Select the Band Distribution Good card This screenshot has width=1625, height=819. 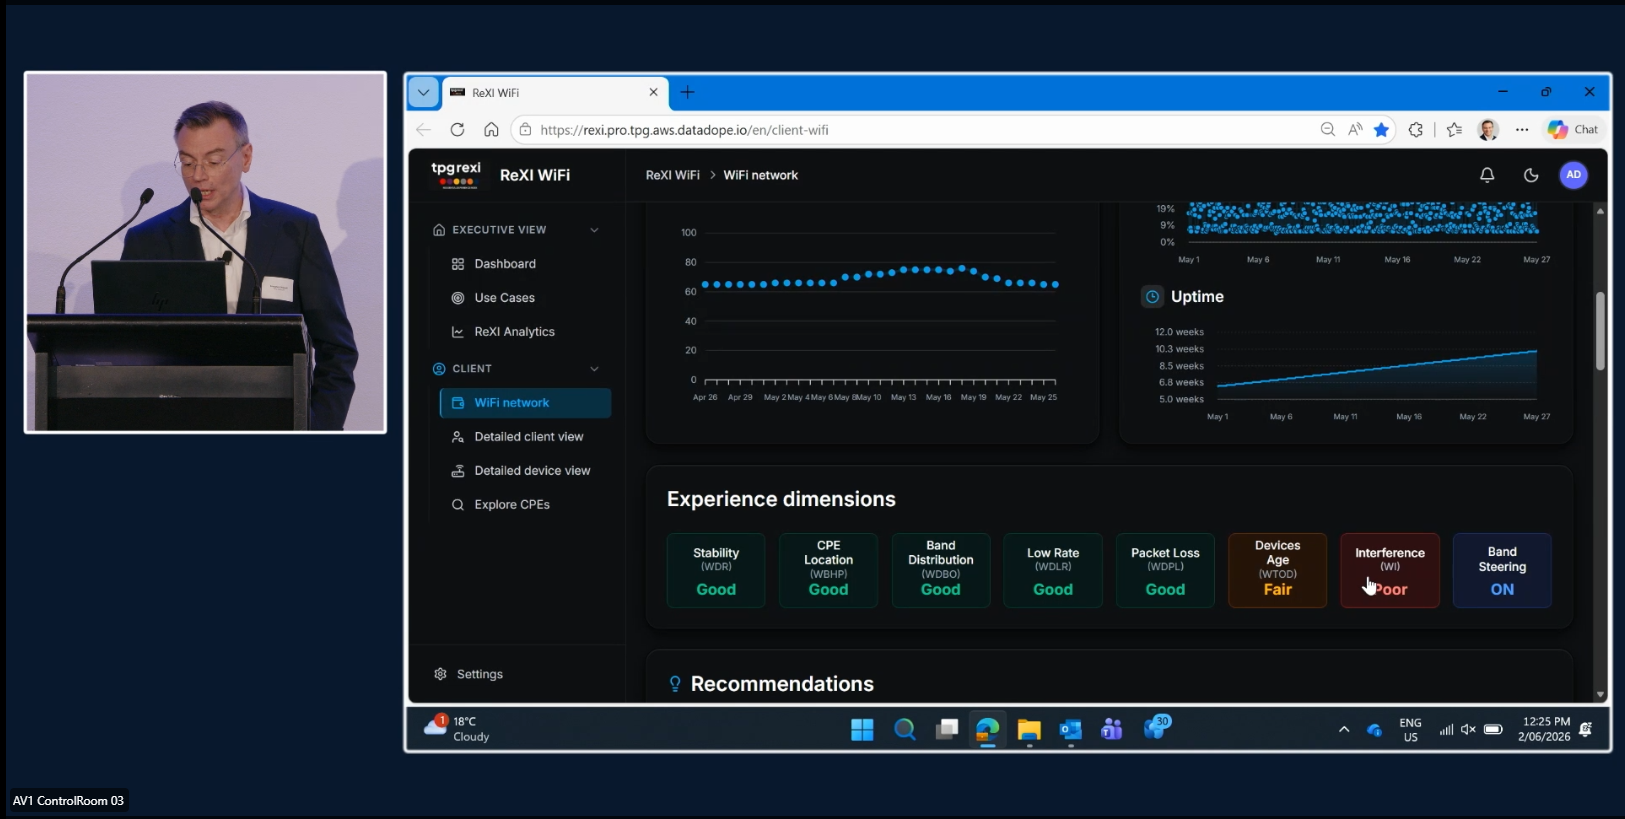[940, 571]
